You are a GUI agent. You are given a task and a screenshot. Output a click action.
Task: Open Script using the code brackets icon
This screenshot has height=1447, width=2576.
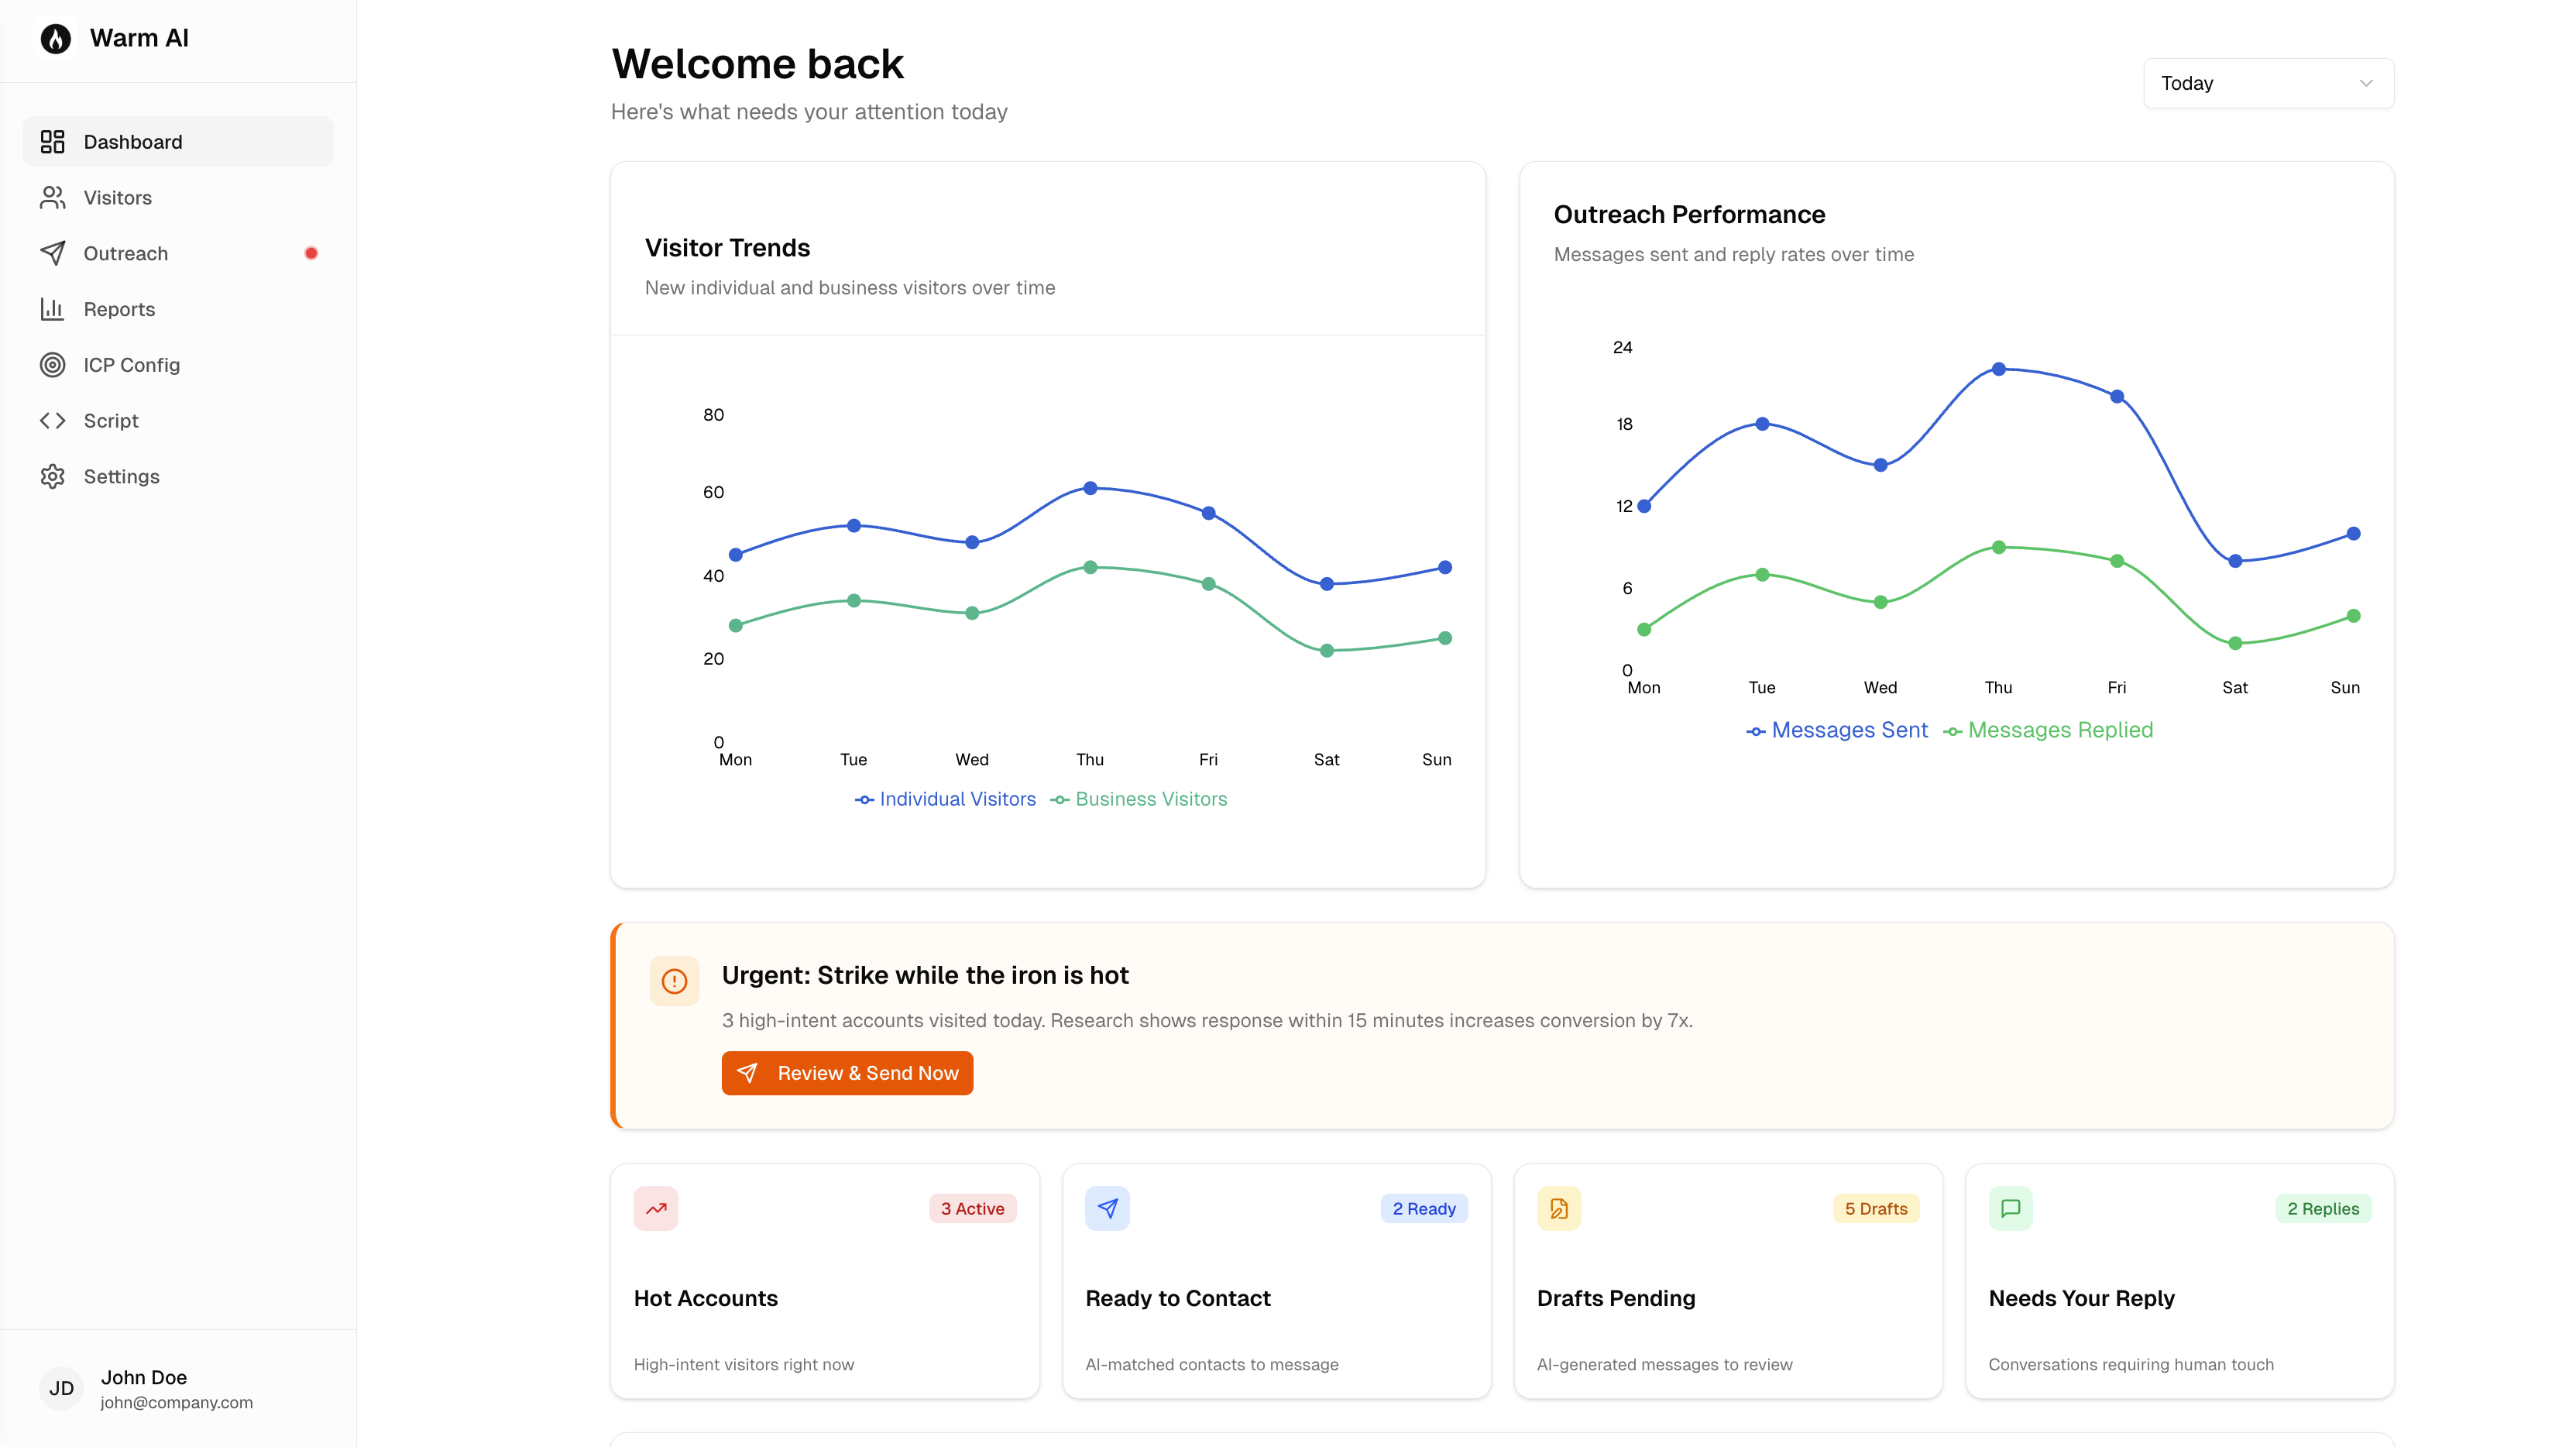click(53, 420)
